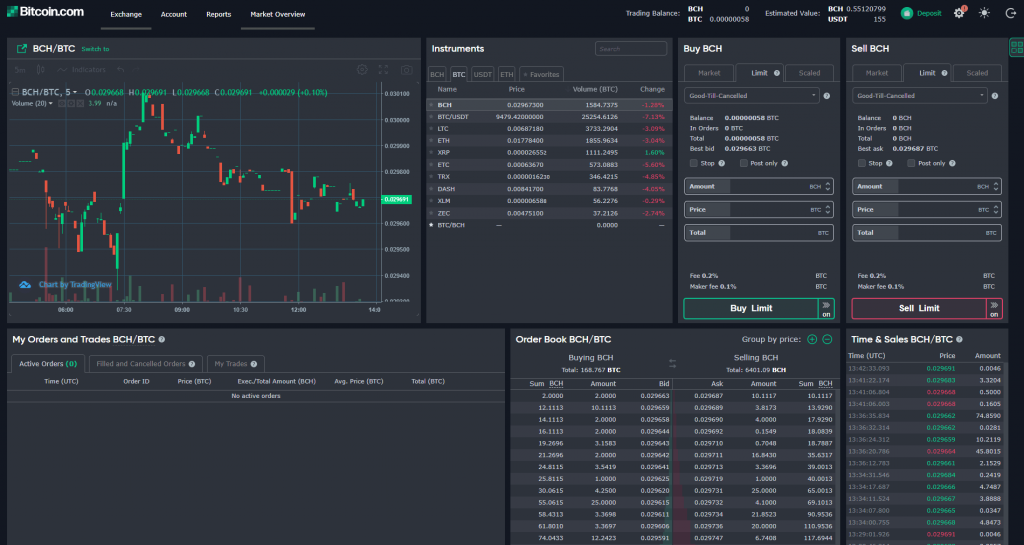Open the My Trades tab
Image resolution: width=1024 pixels, height=545 pixels.
click(x=236, y=364)
